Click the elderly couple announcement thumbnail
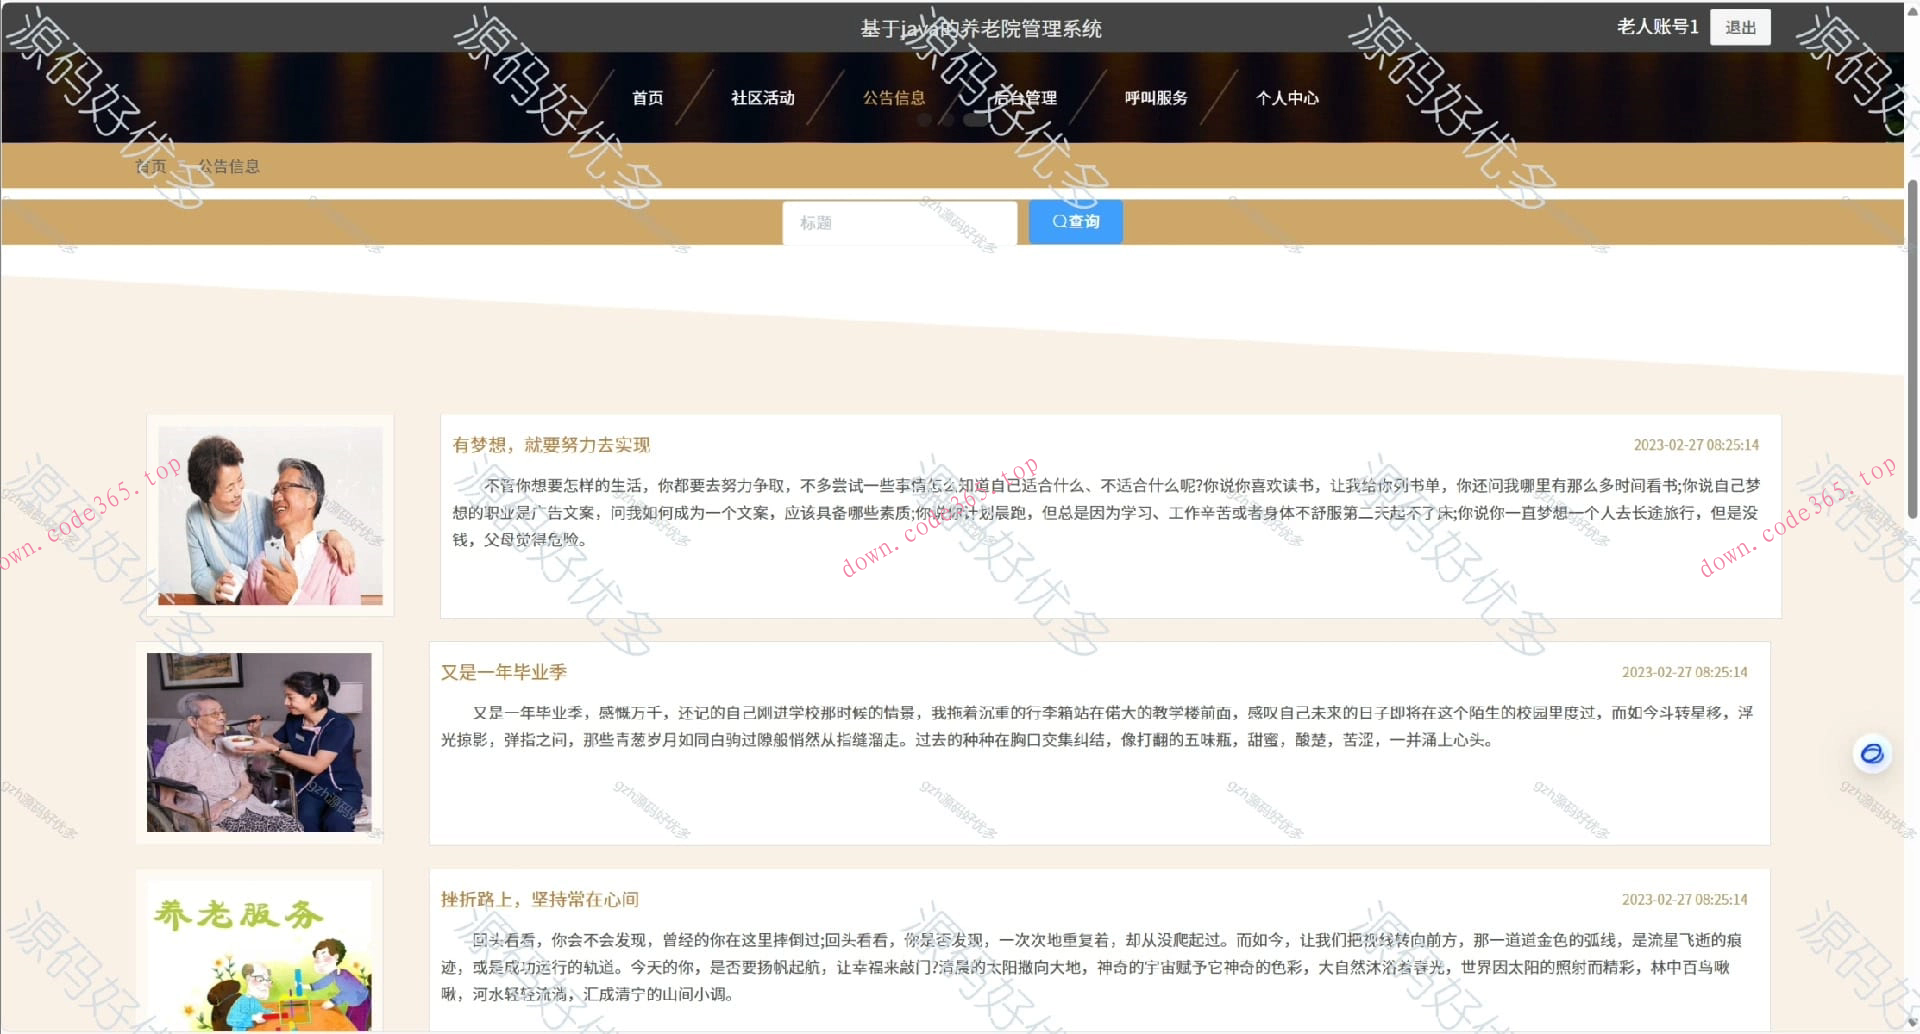The image size is (1920, 1034). 269,514
